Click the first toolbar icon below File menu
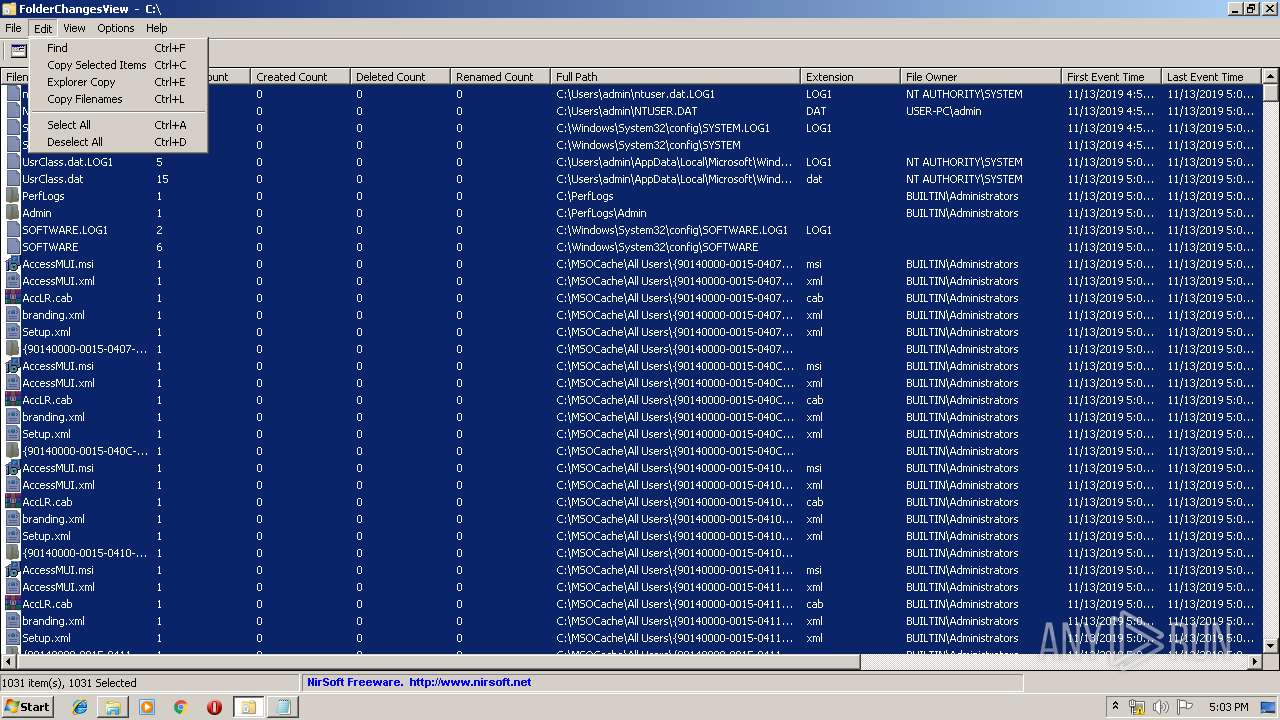Screen dimensions: 1280x720 tap(18, 51)
